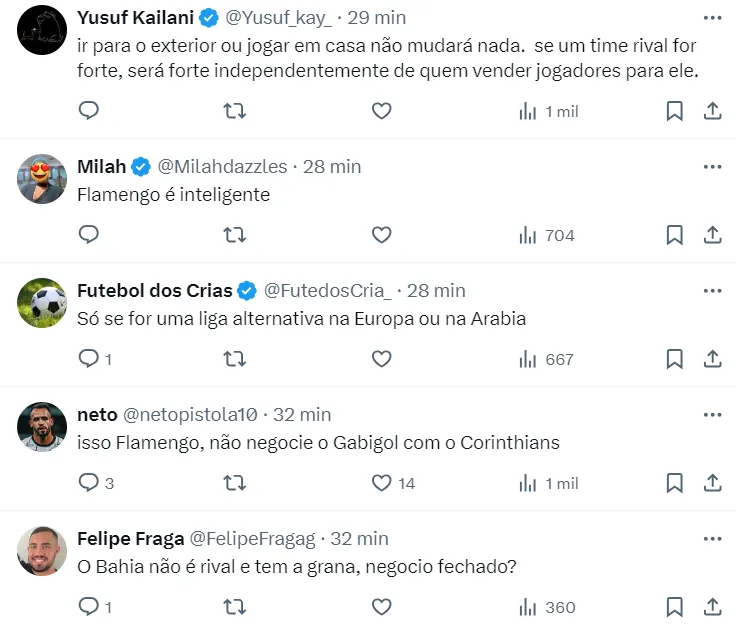
Task: Bookmark Felipe Fraga's tweet
Action: [675, 607]
